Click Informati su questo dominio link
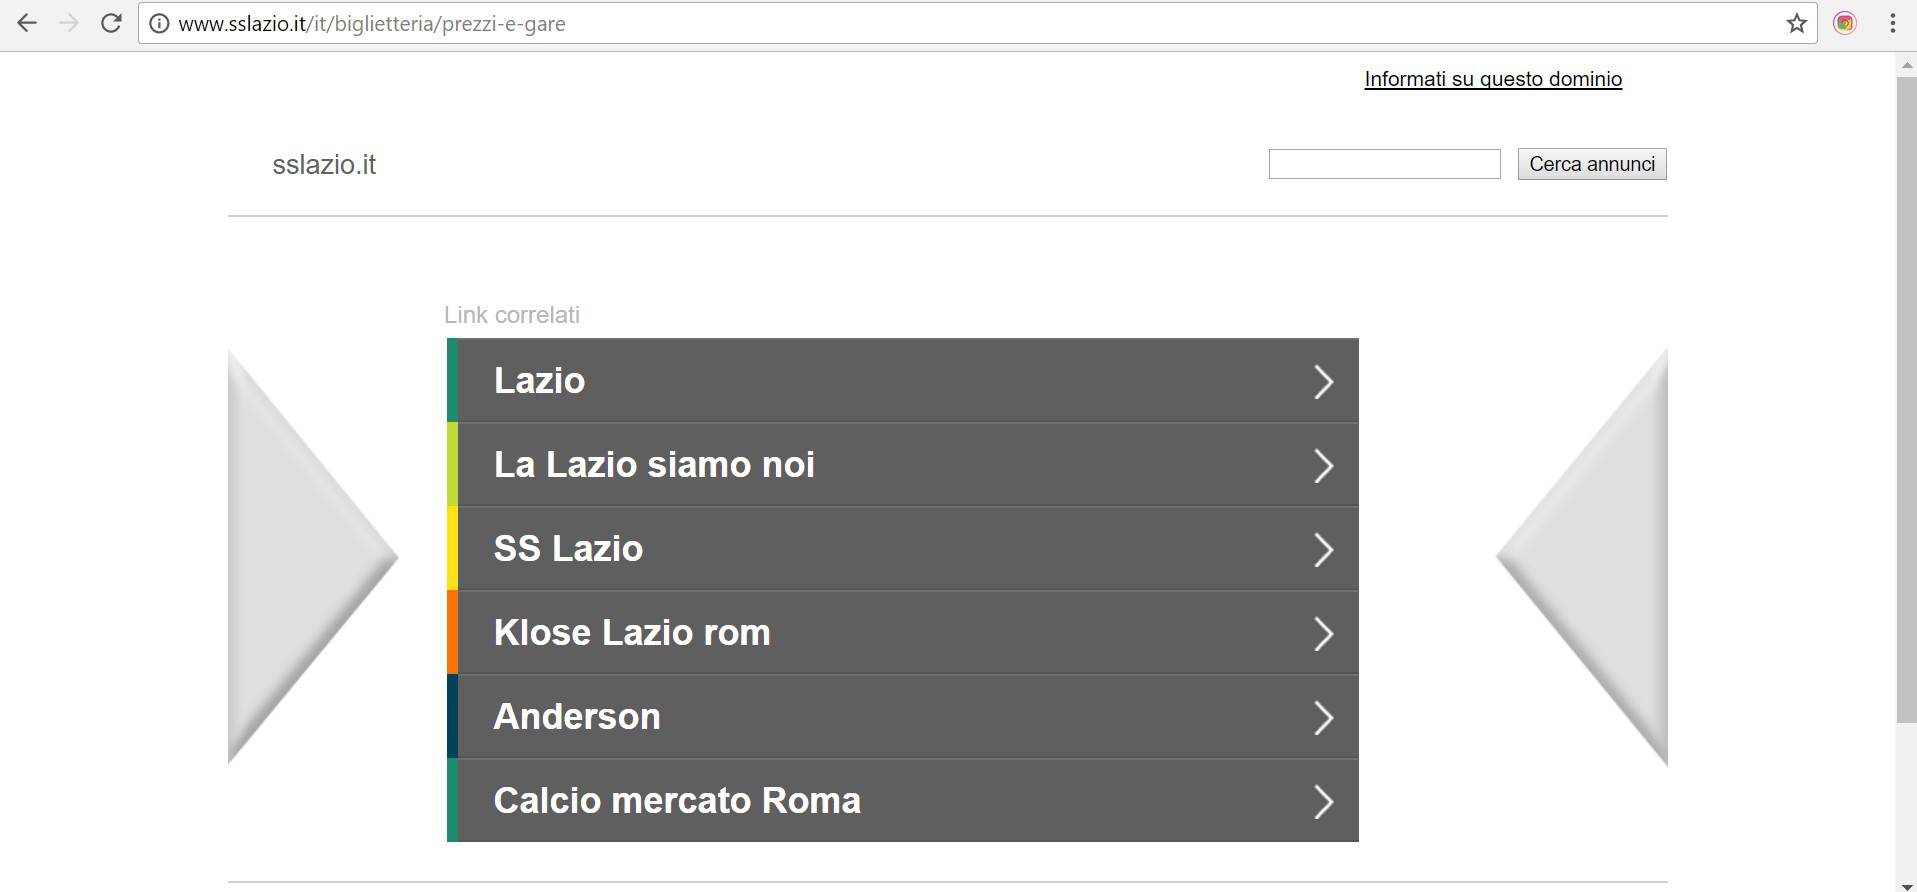This screenshot has width=1917, height=892. pos(1493,79)
